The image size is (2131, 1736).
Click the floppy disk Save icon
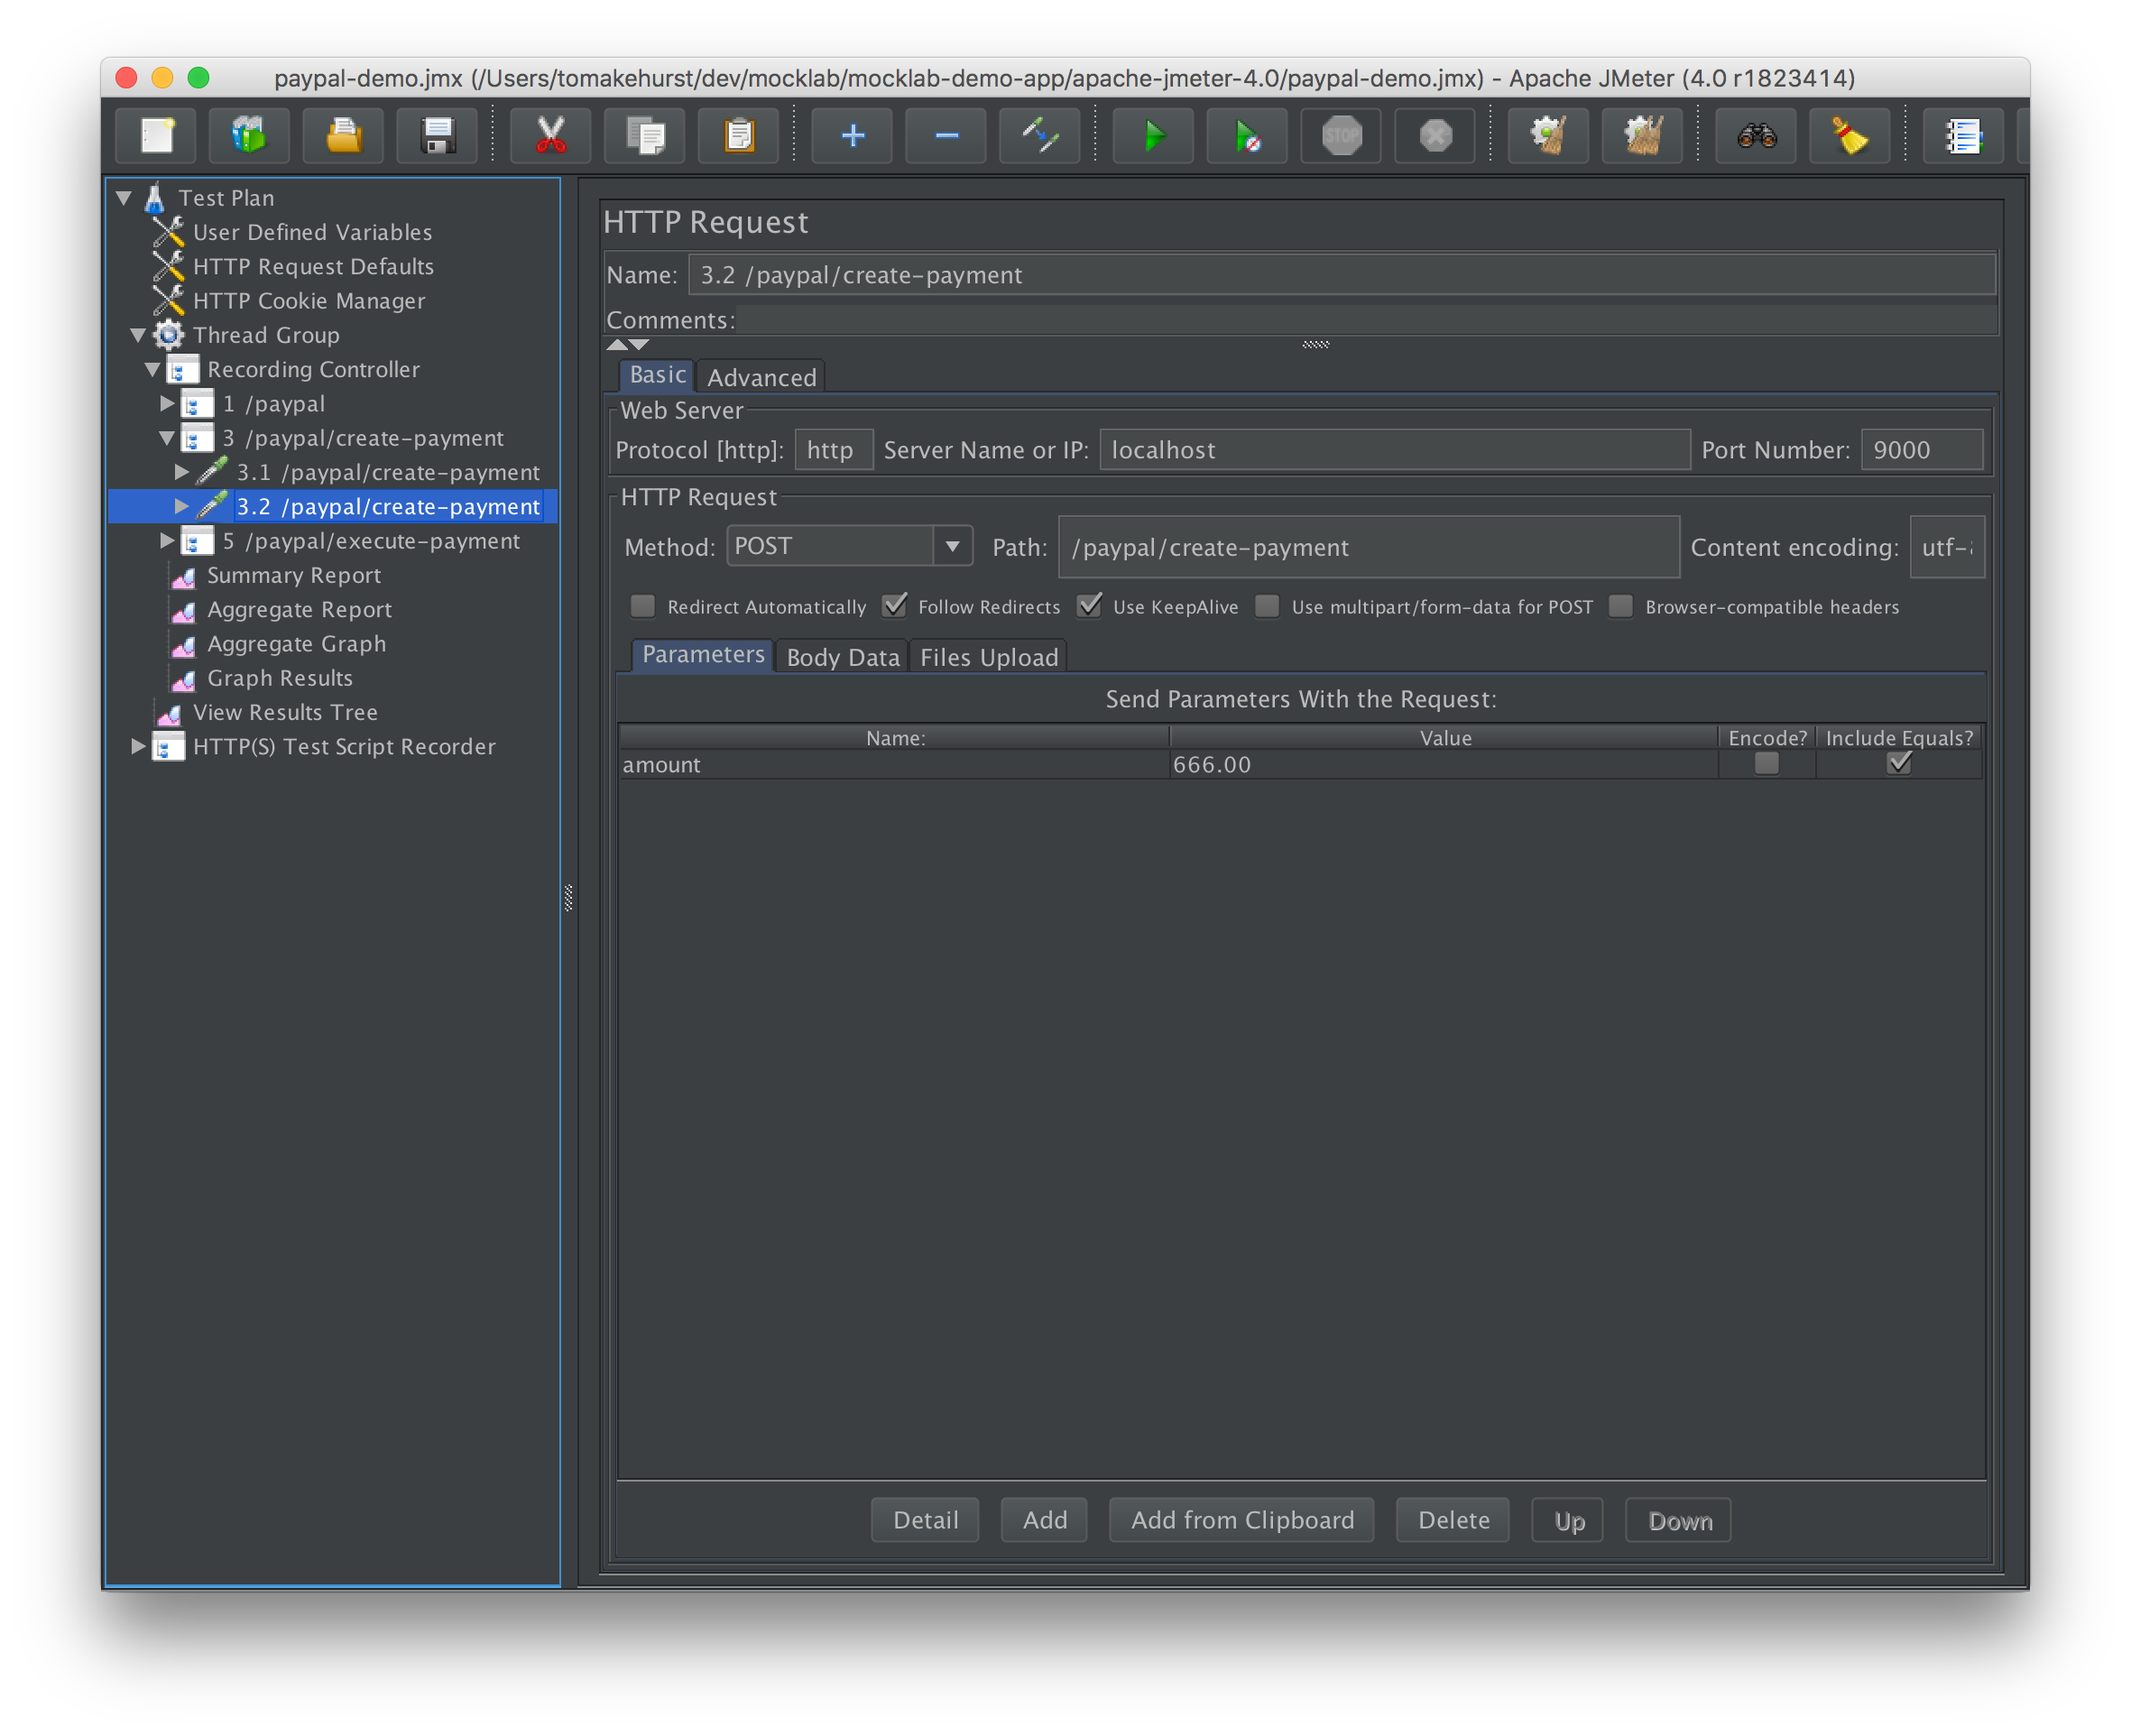point(437,135)
